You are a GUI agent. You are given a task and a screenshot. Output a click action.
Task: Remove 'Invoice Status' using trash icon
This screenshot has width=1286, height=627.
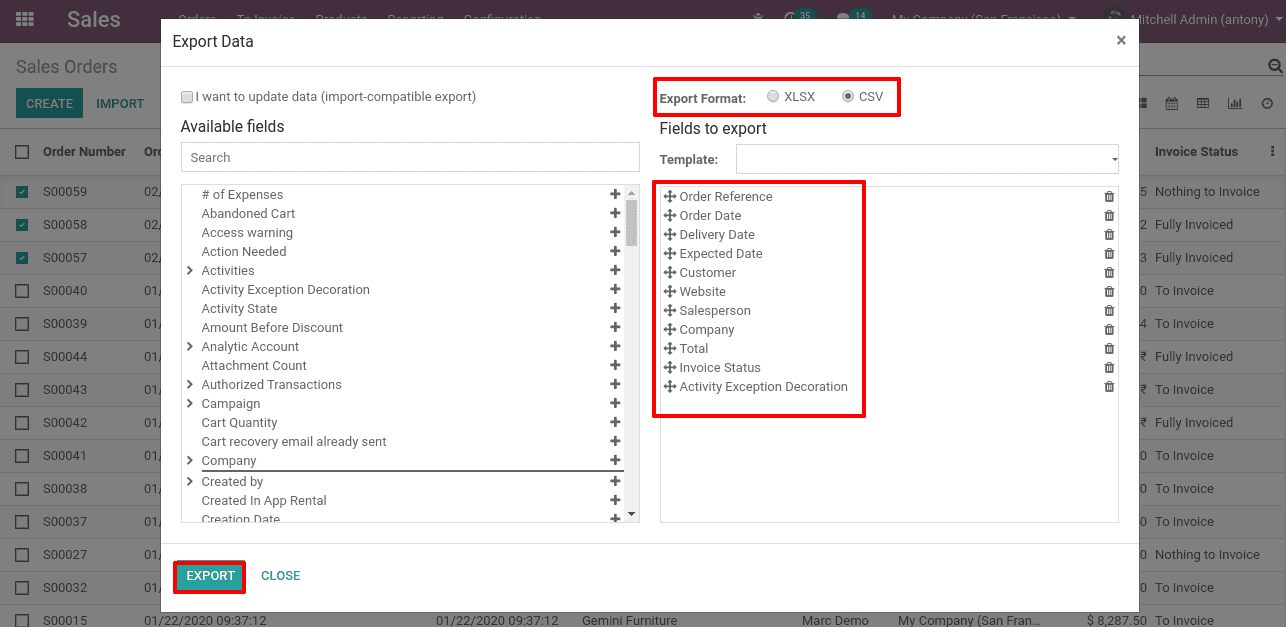tap(1109, 368)
